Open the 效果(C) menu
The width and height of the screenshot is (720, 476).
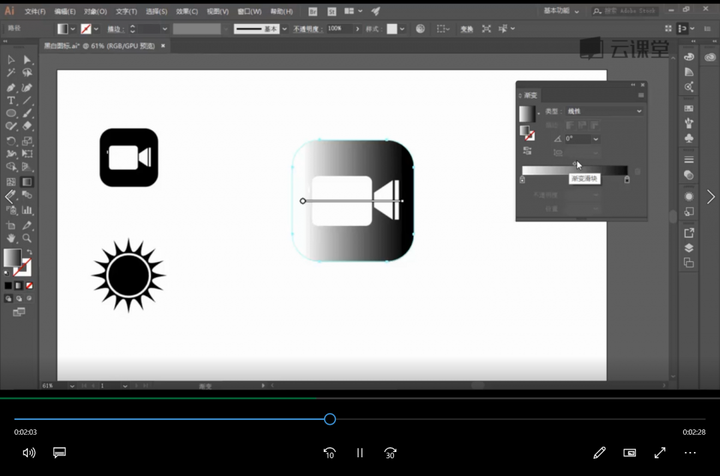click(187, 11)
